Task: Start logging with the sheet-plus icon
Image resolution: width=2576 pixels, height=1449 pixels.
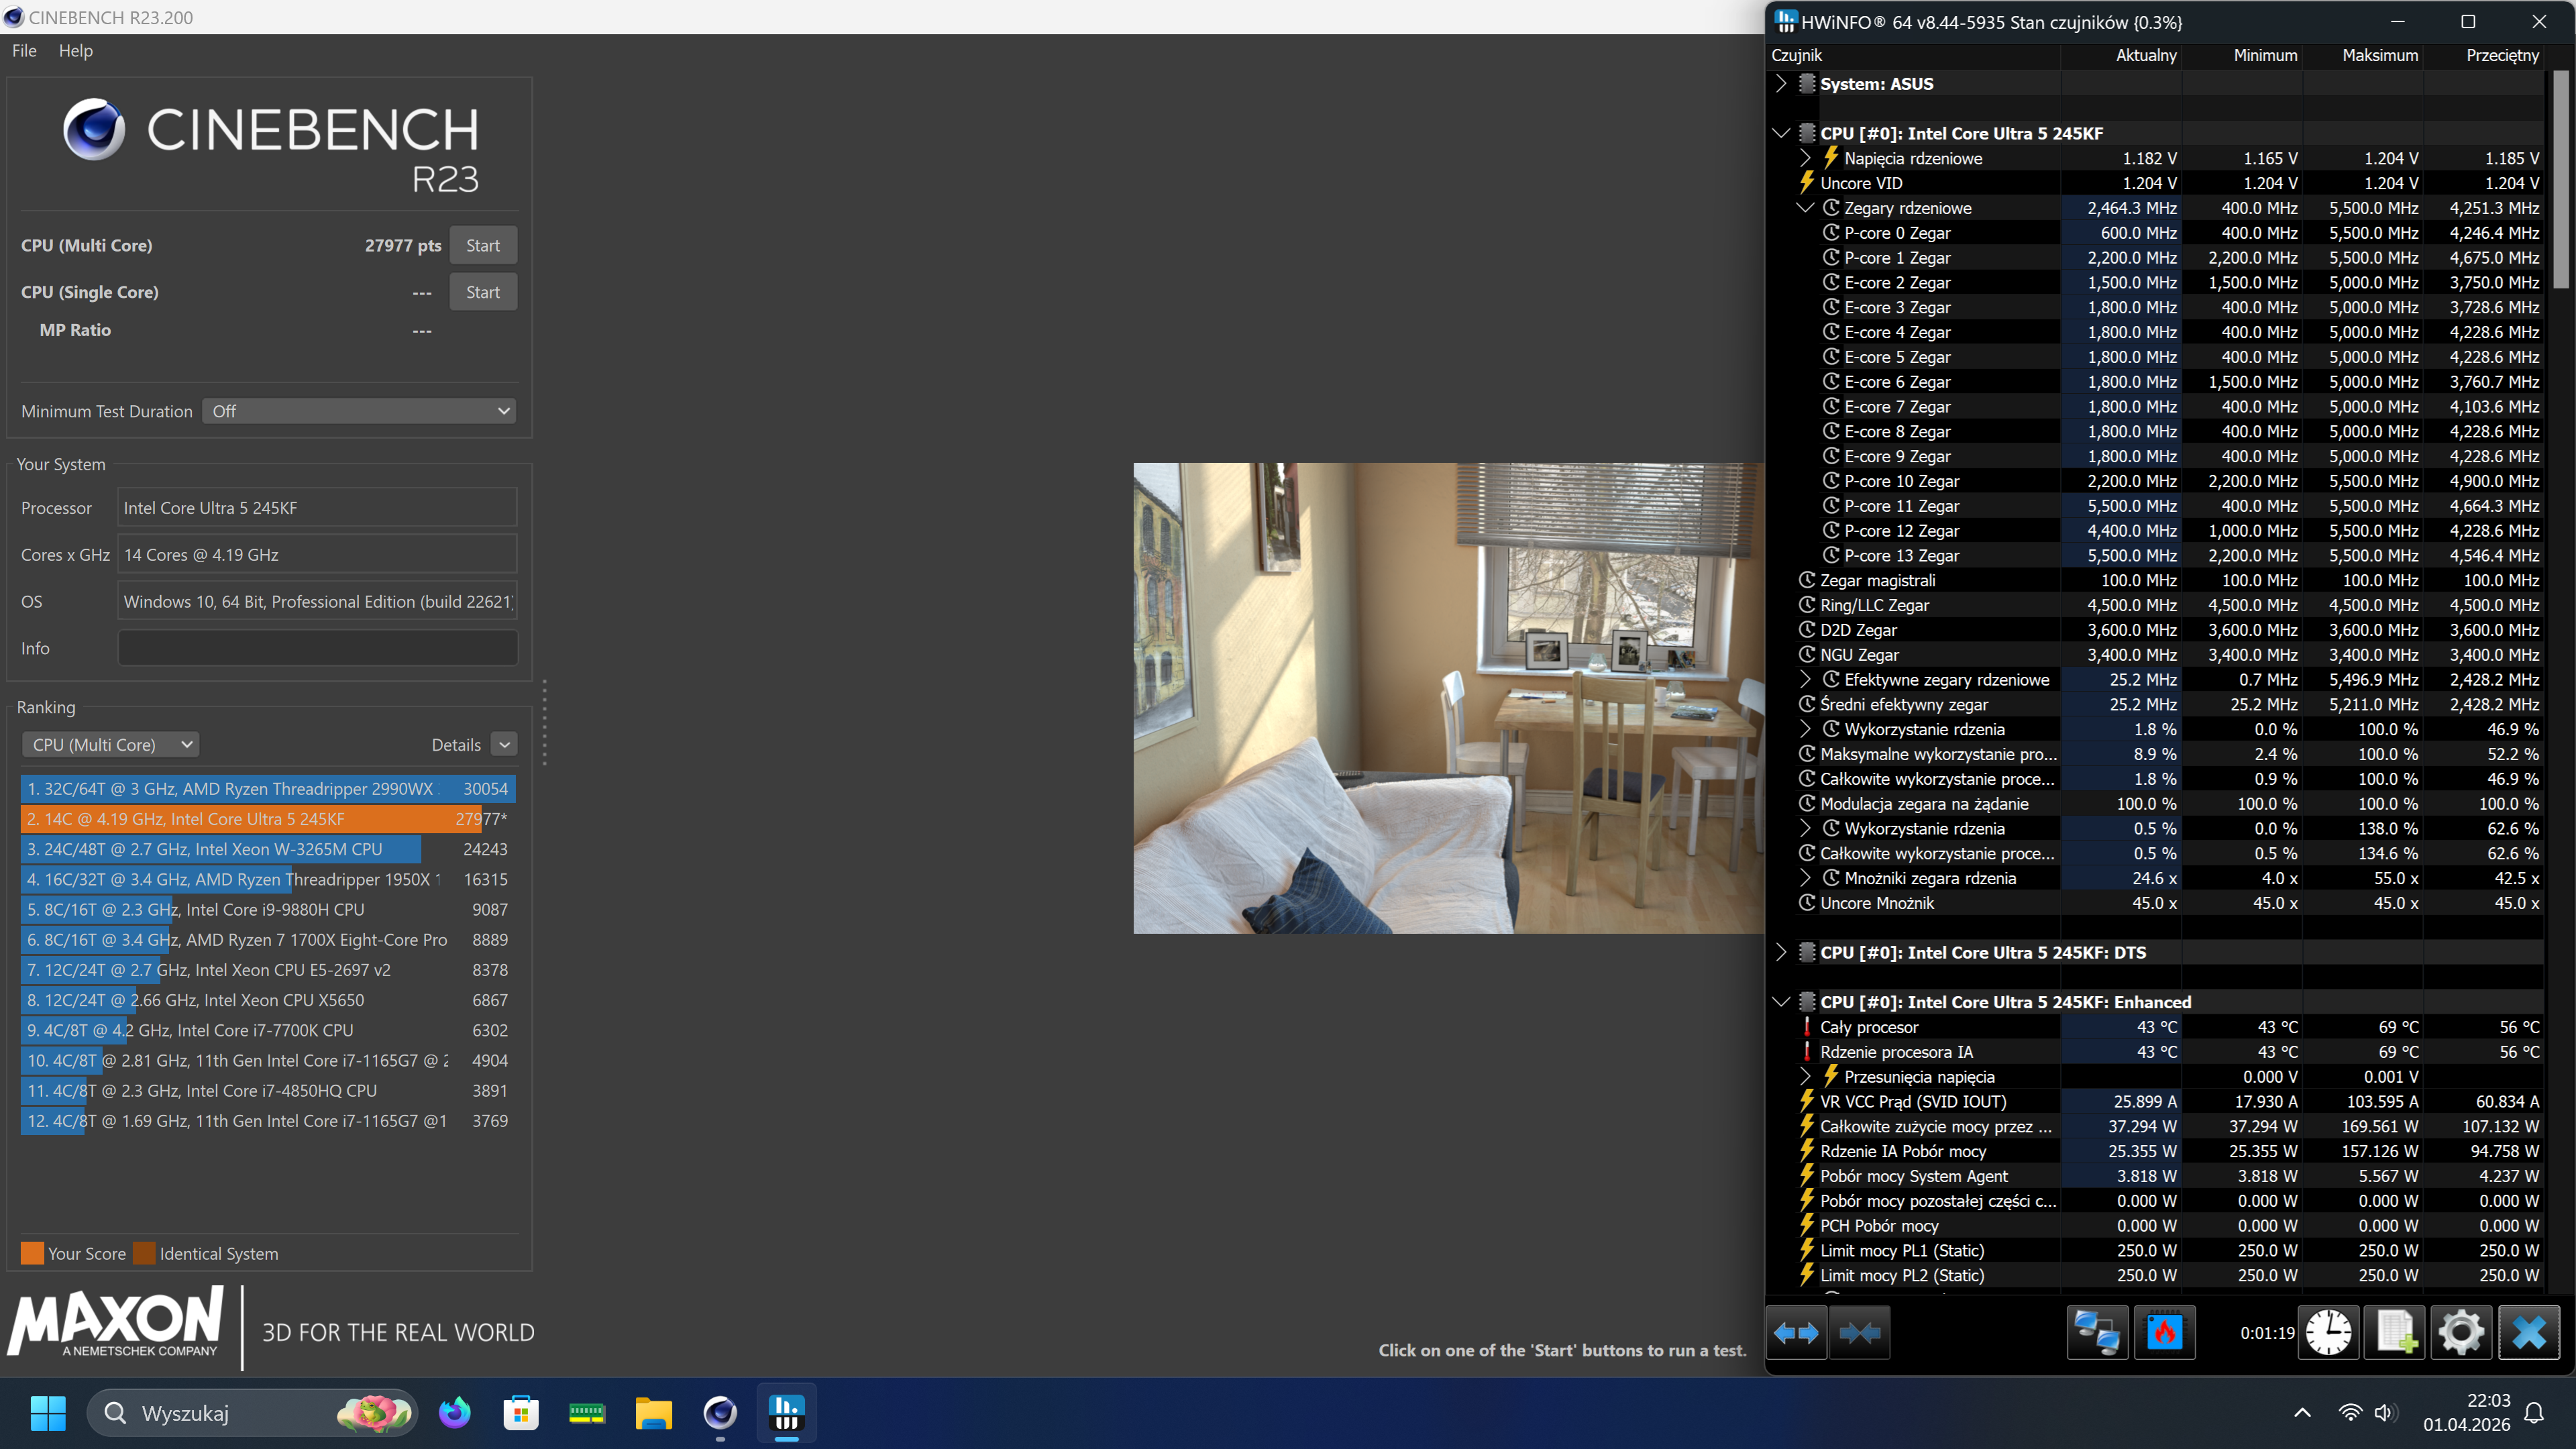Action: tap(2395, 1332)
